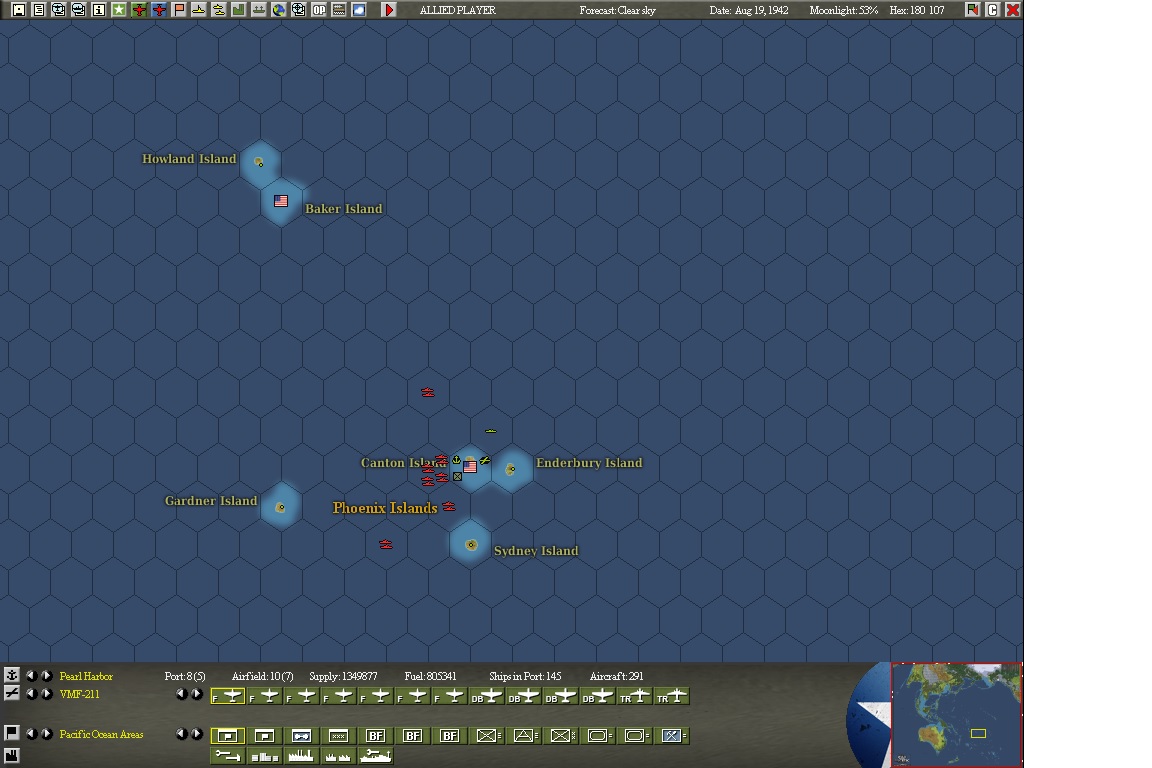
Task: Open the Pearl Harbor base link
Action: click(x=87, y=676)
